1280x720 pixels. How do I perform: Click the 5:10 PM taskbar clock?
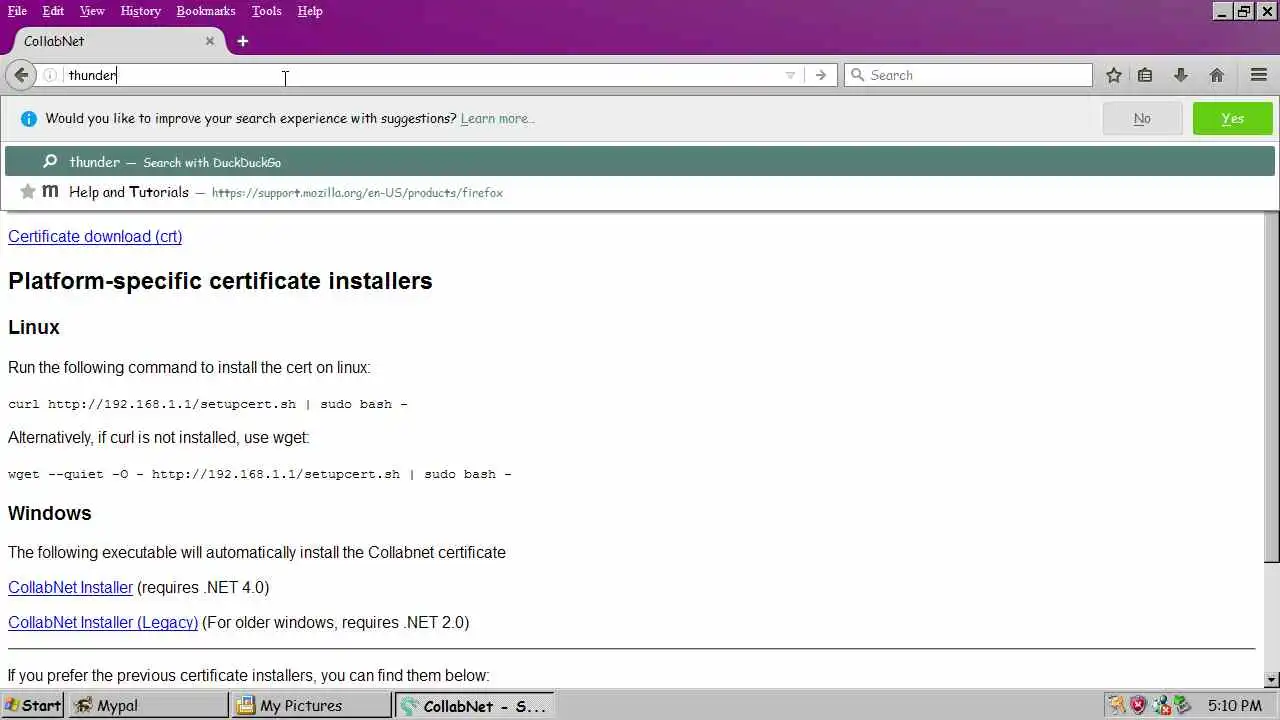click(1234, 705)
